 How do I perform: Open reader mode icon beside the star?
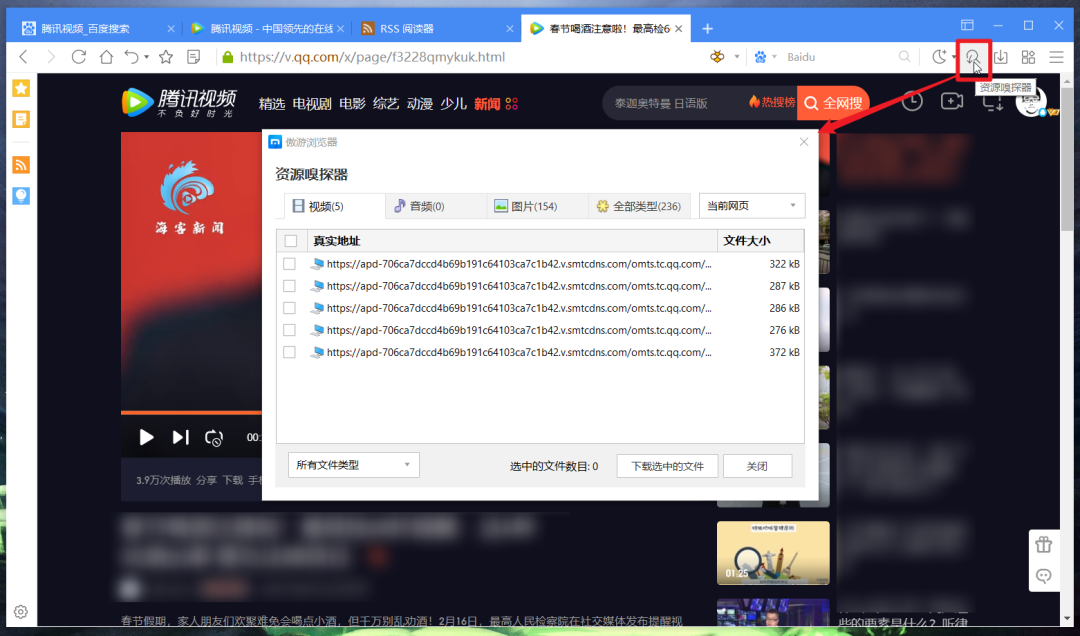194,57
